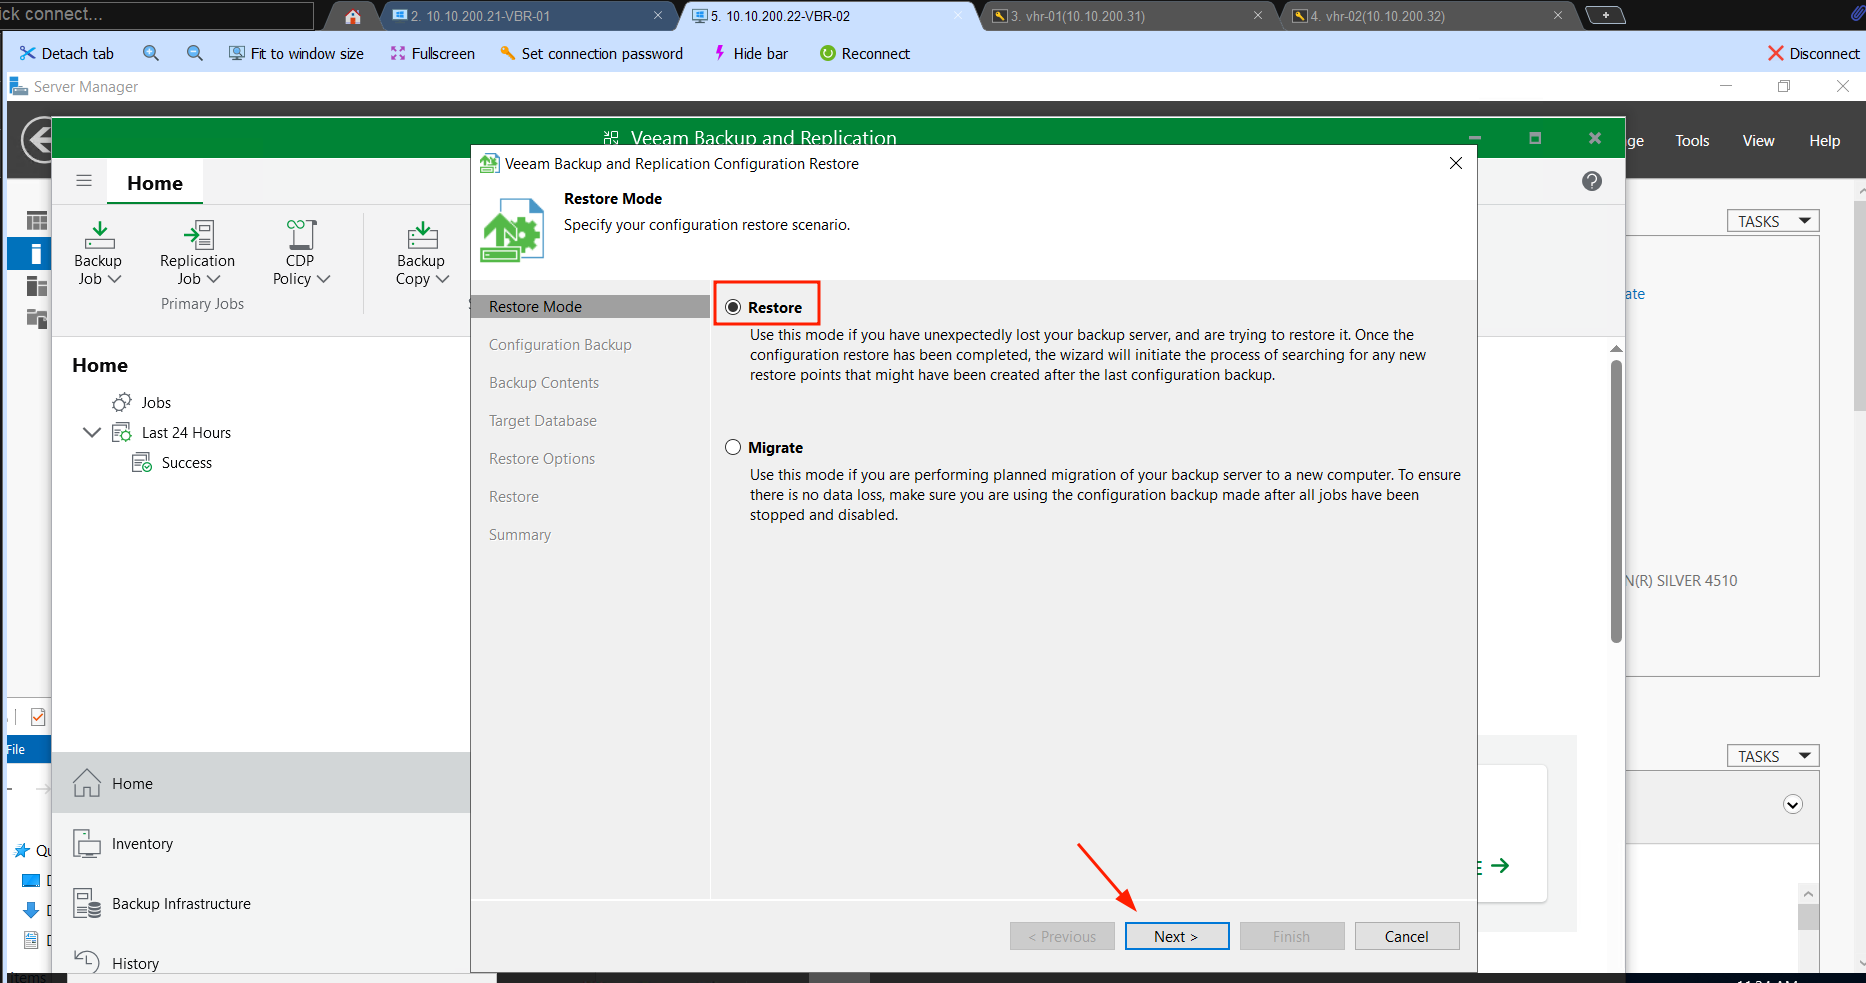This screenshot has width=1866, height=983.
Task: Click the Backup Job ribbon icon
Action: (98, 253)
